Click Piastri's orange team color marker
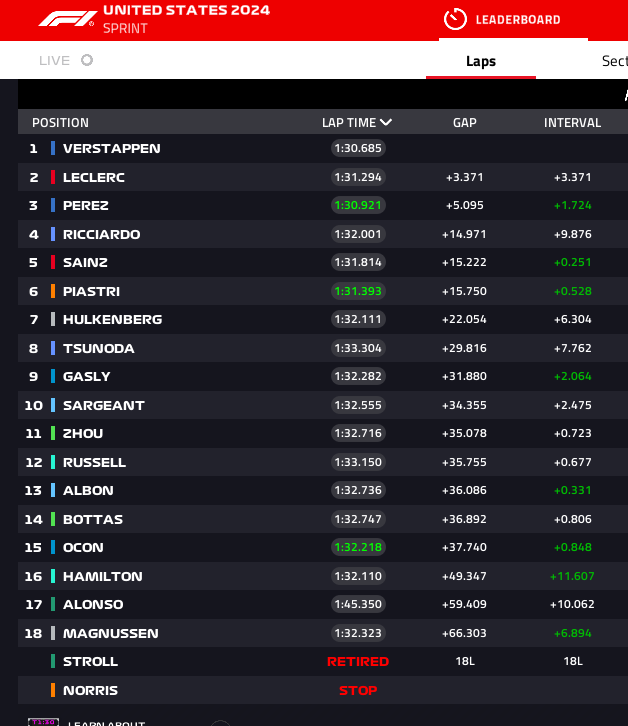This screenshot has height=726, width=628. [53, 291]
